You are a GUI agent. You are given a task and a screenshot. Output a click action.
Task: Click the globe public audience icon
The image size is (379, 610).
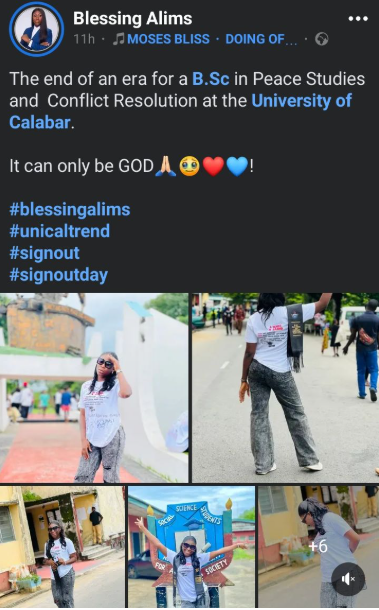321,39
